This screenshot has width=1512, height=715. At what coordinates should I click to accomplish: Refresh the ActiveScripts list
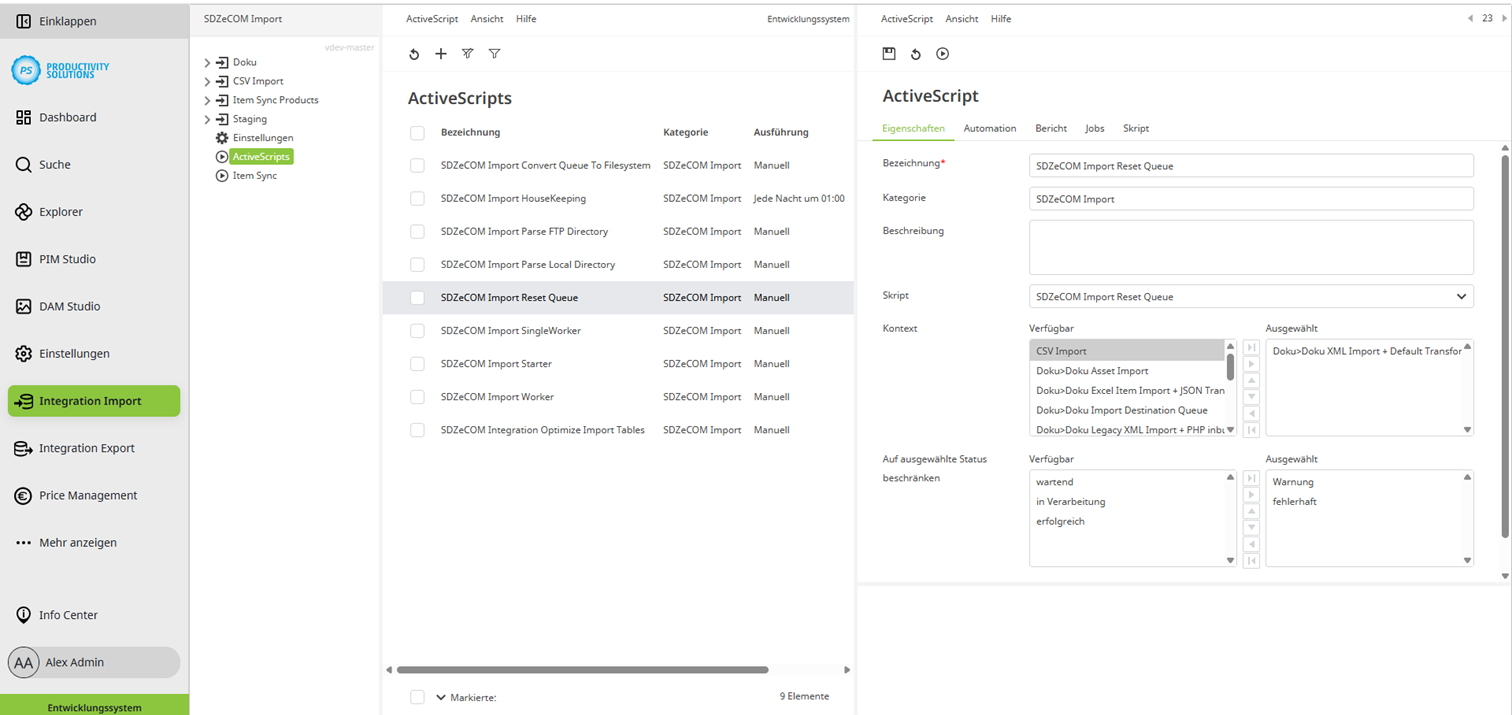pos(414,53)
